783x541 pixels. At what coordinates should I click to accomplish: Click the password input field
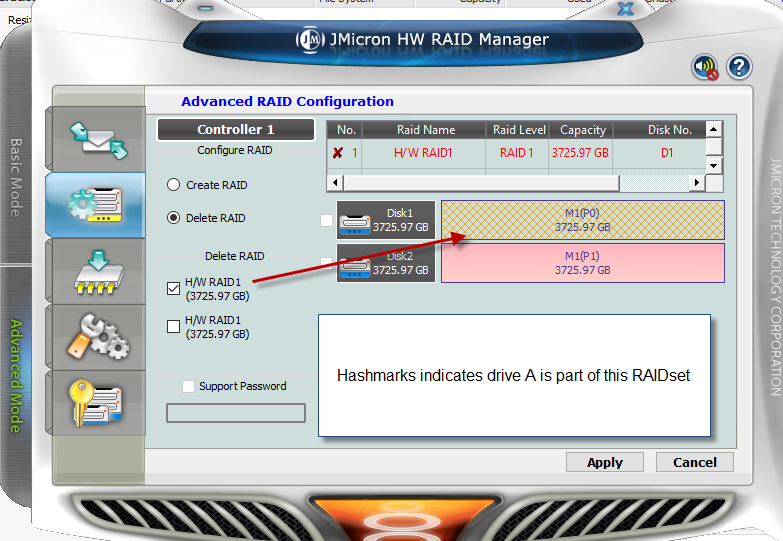click(236, 413)
